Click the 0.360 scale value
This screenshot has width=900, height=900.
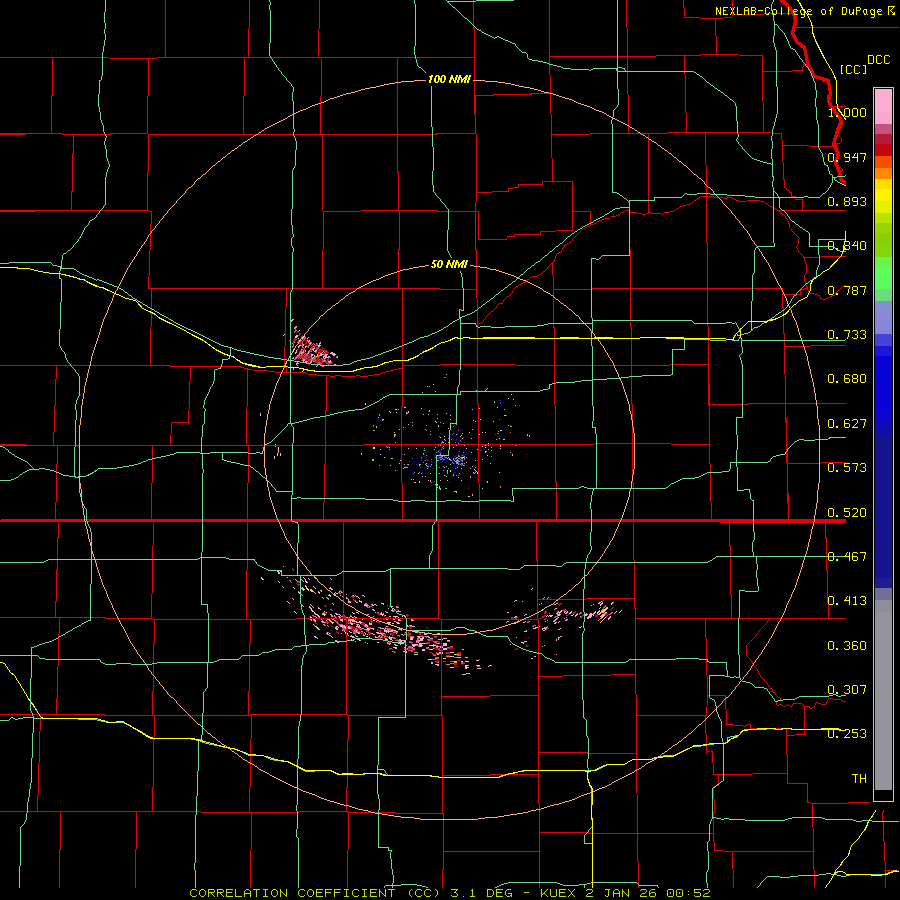click(x=847, y=646)
